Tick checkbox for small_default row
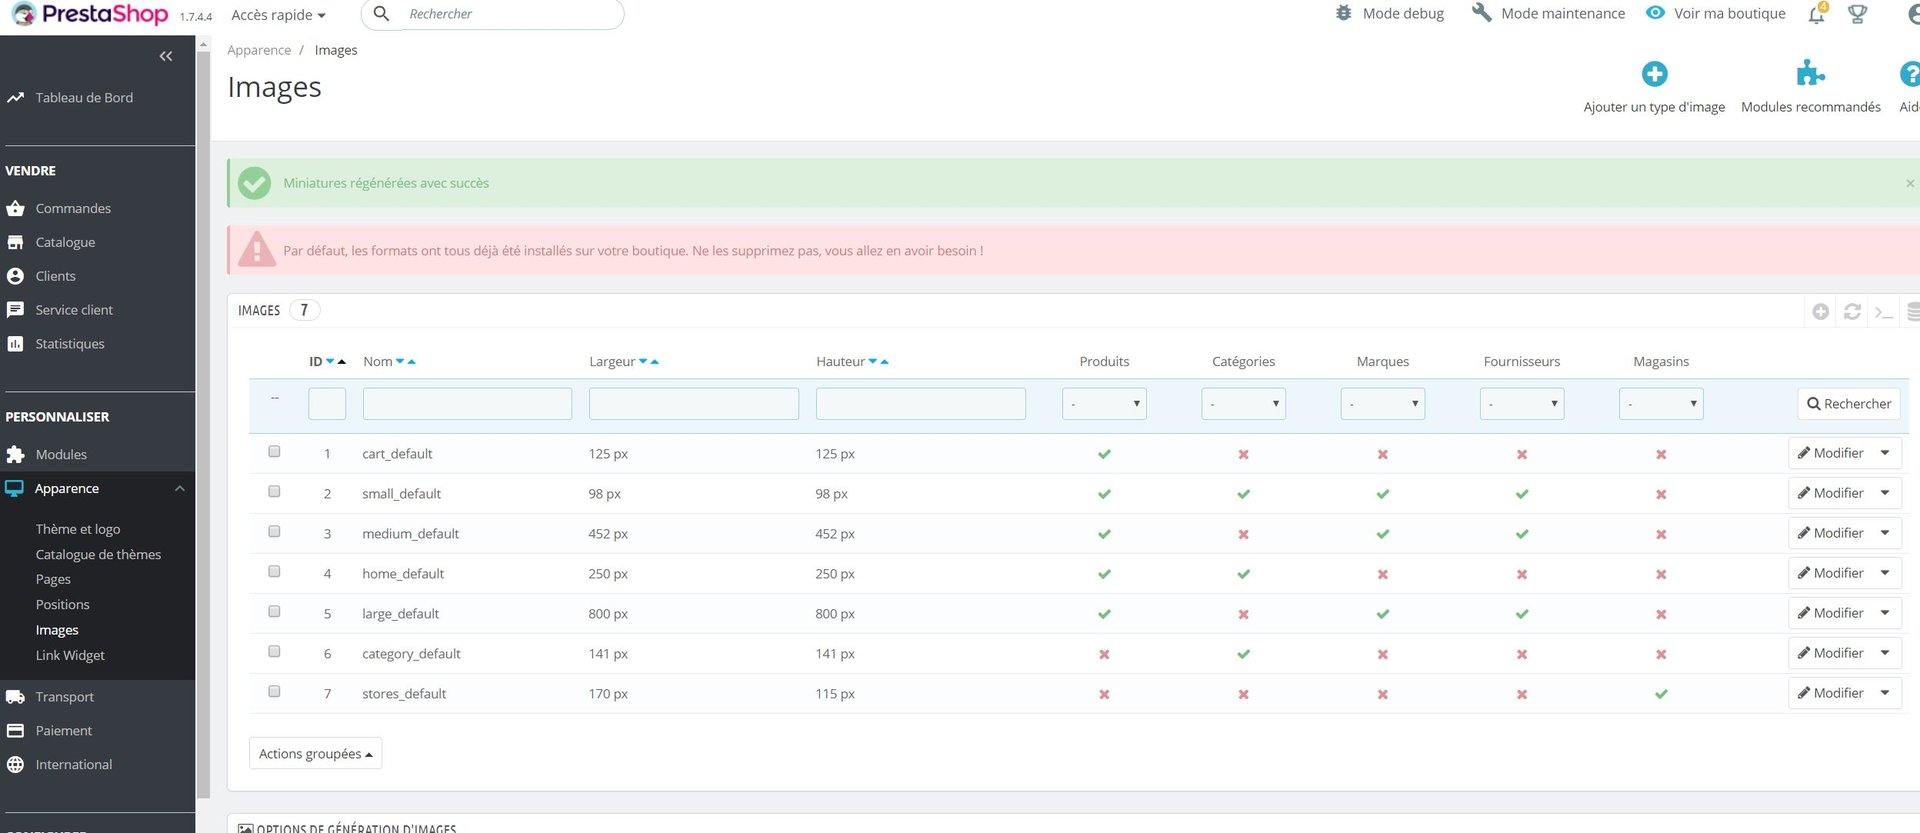Image resolution: width=1920 pixels, height=833 pixels. (274, 492)
